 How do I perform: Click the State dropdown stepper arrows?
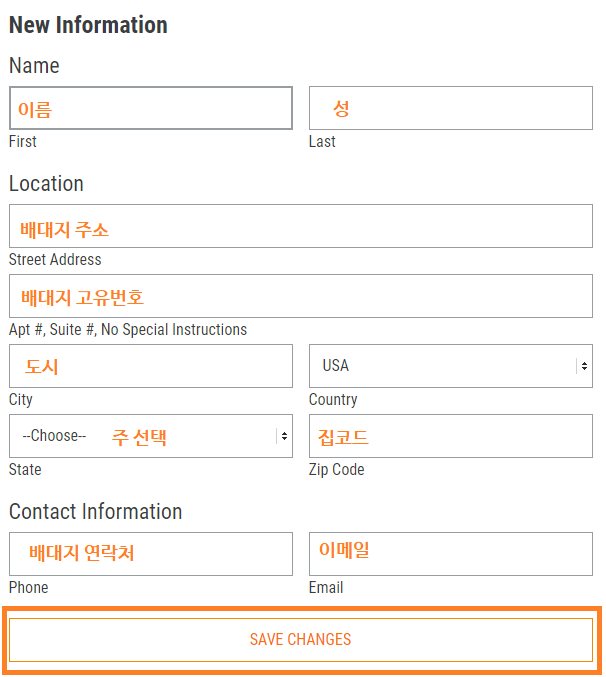tap(284, 436)
